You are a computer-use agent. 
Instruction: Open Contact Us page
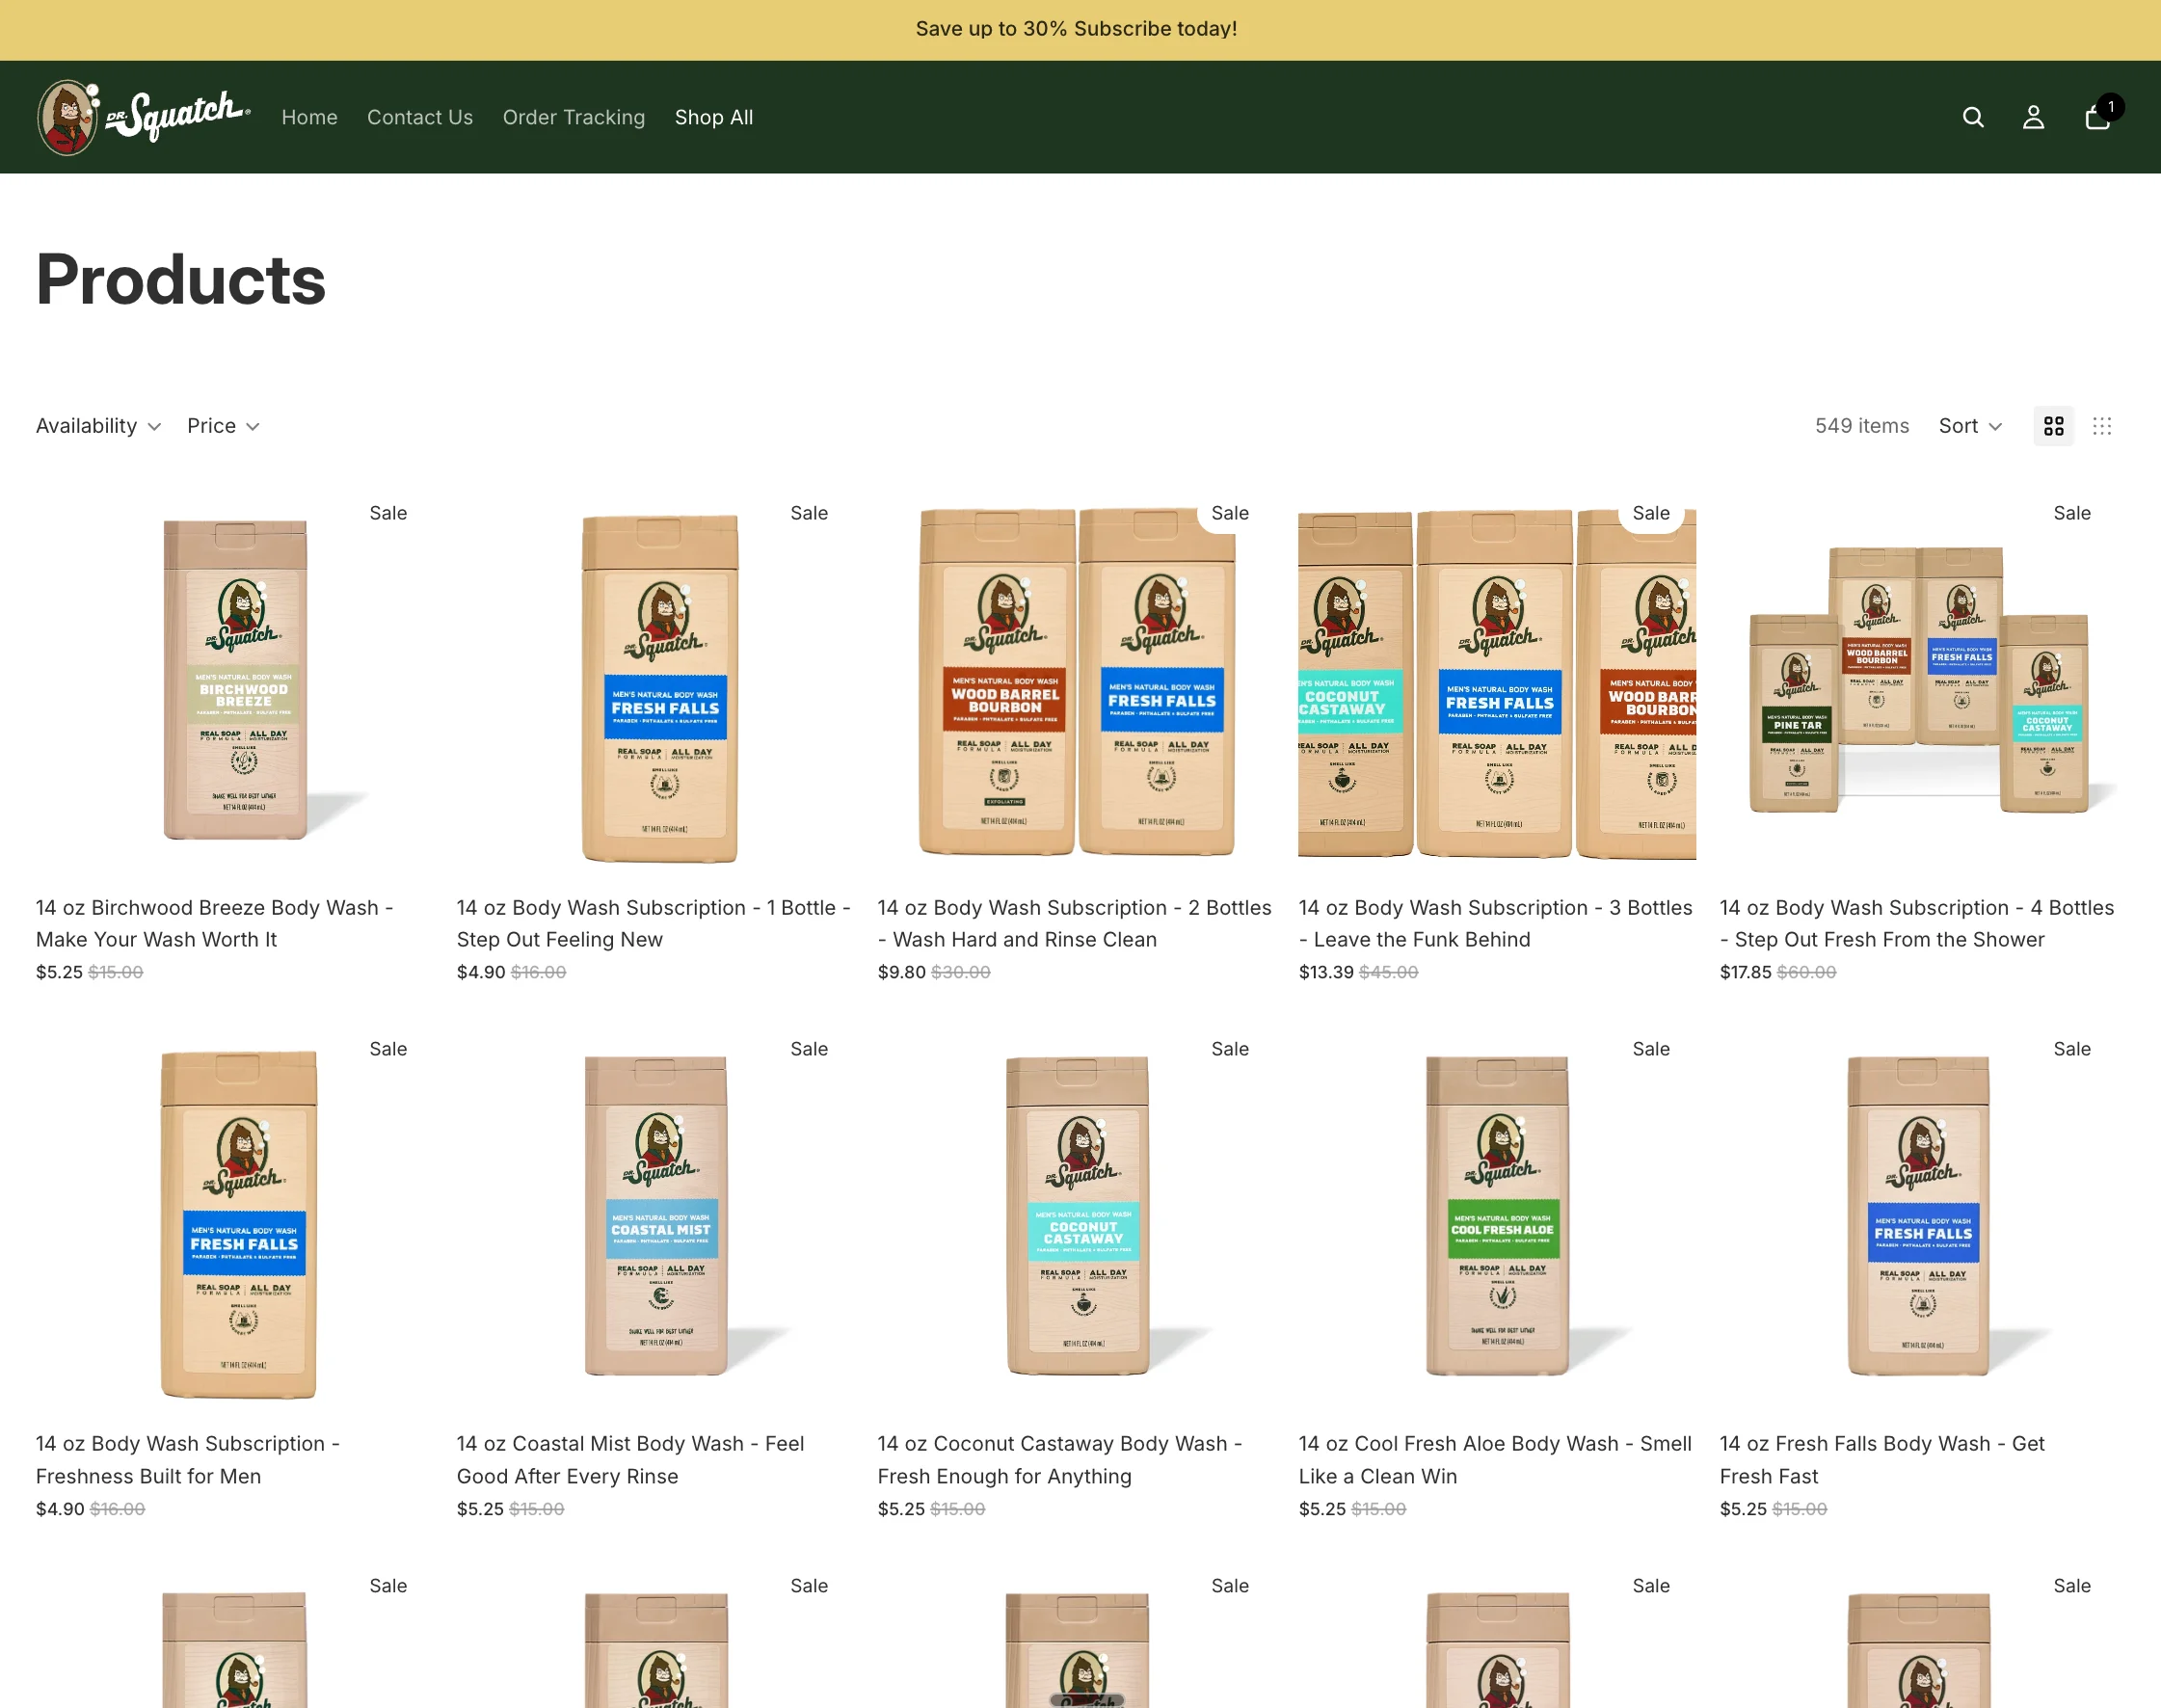(420, 117)
